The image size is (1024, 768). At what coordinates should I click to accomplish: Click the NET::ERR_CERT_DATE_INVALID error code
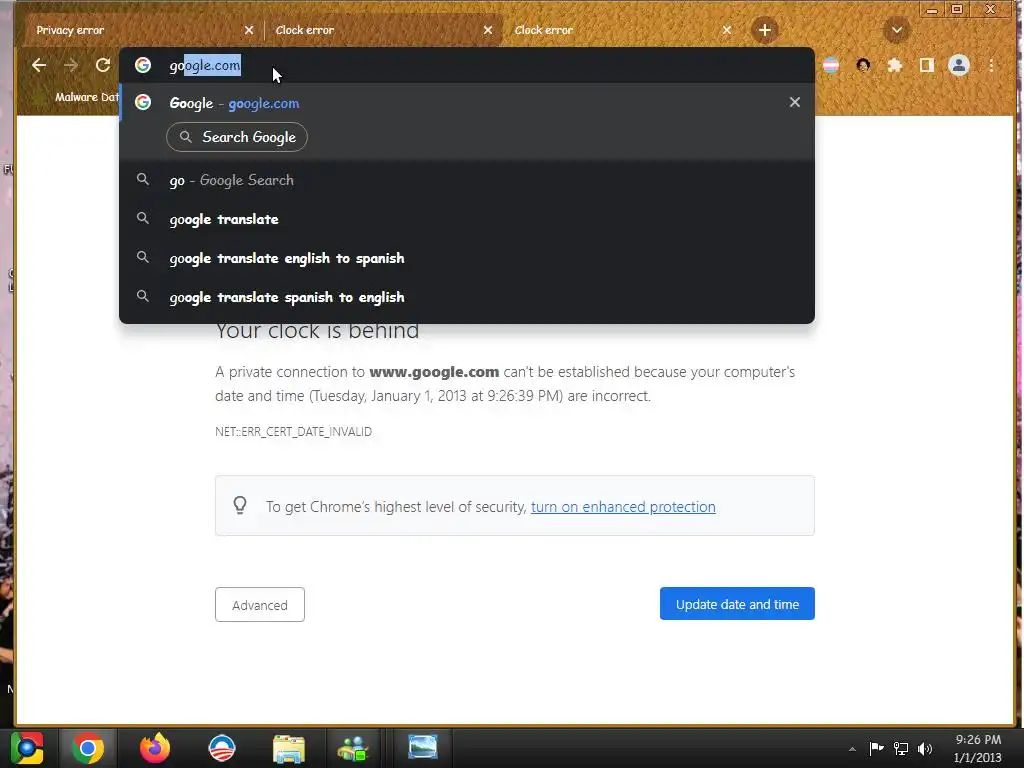[x=293, y=432]
